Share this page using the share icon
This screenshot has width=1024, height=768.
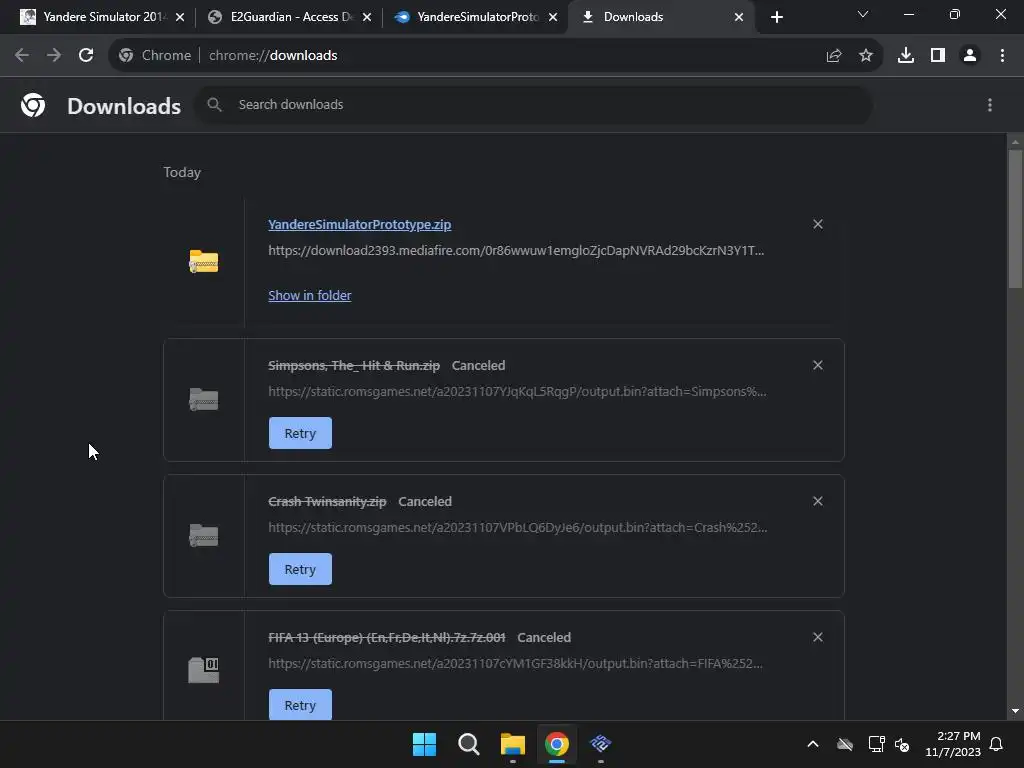pos(833,56)
